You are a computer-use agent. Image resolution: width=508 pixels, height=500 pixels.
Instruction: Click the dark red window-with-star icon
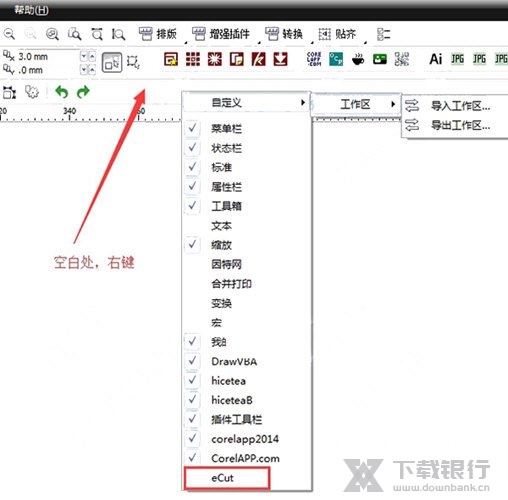point(171,59)
